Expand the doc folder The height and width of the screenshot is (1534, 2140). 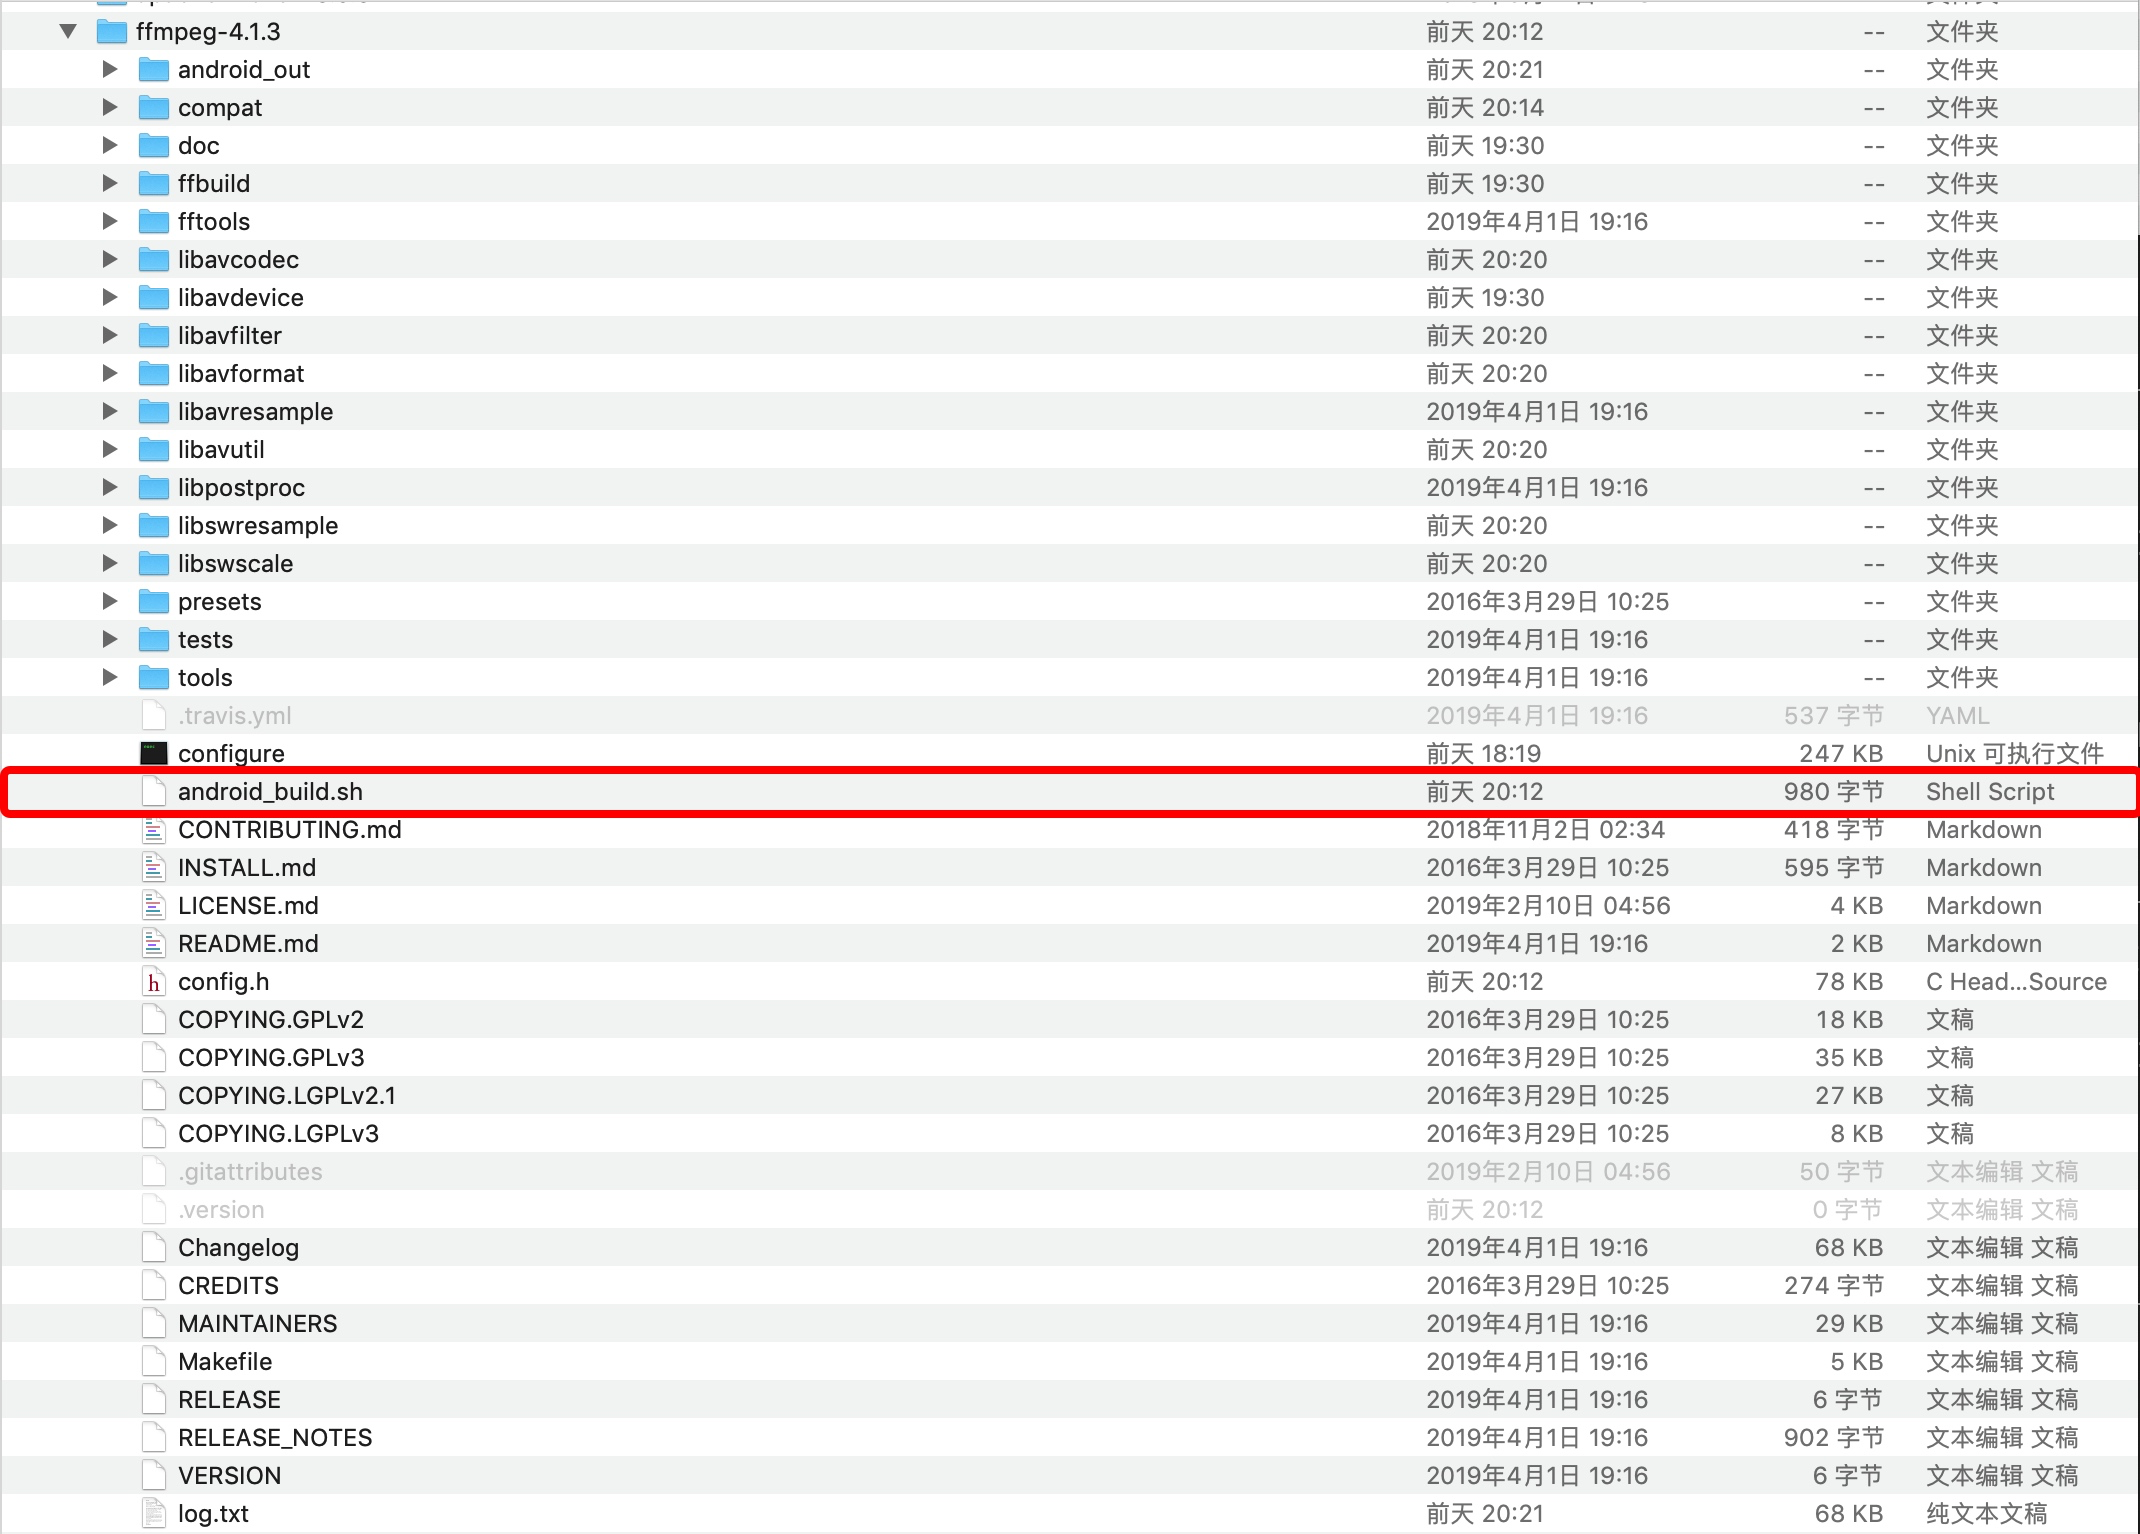point(110,145)
